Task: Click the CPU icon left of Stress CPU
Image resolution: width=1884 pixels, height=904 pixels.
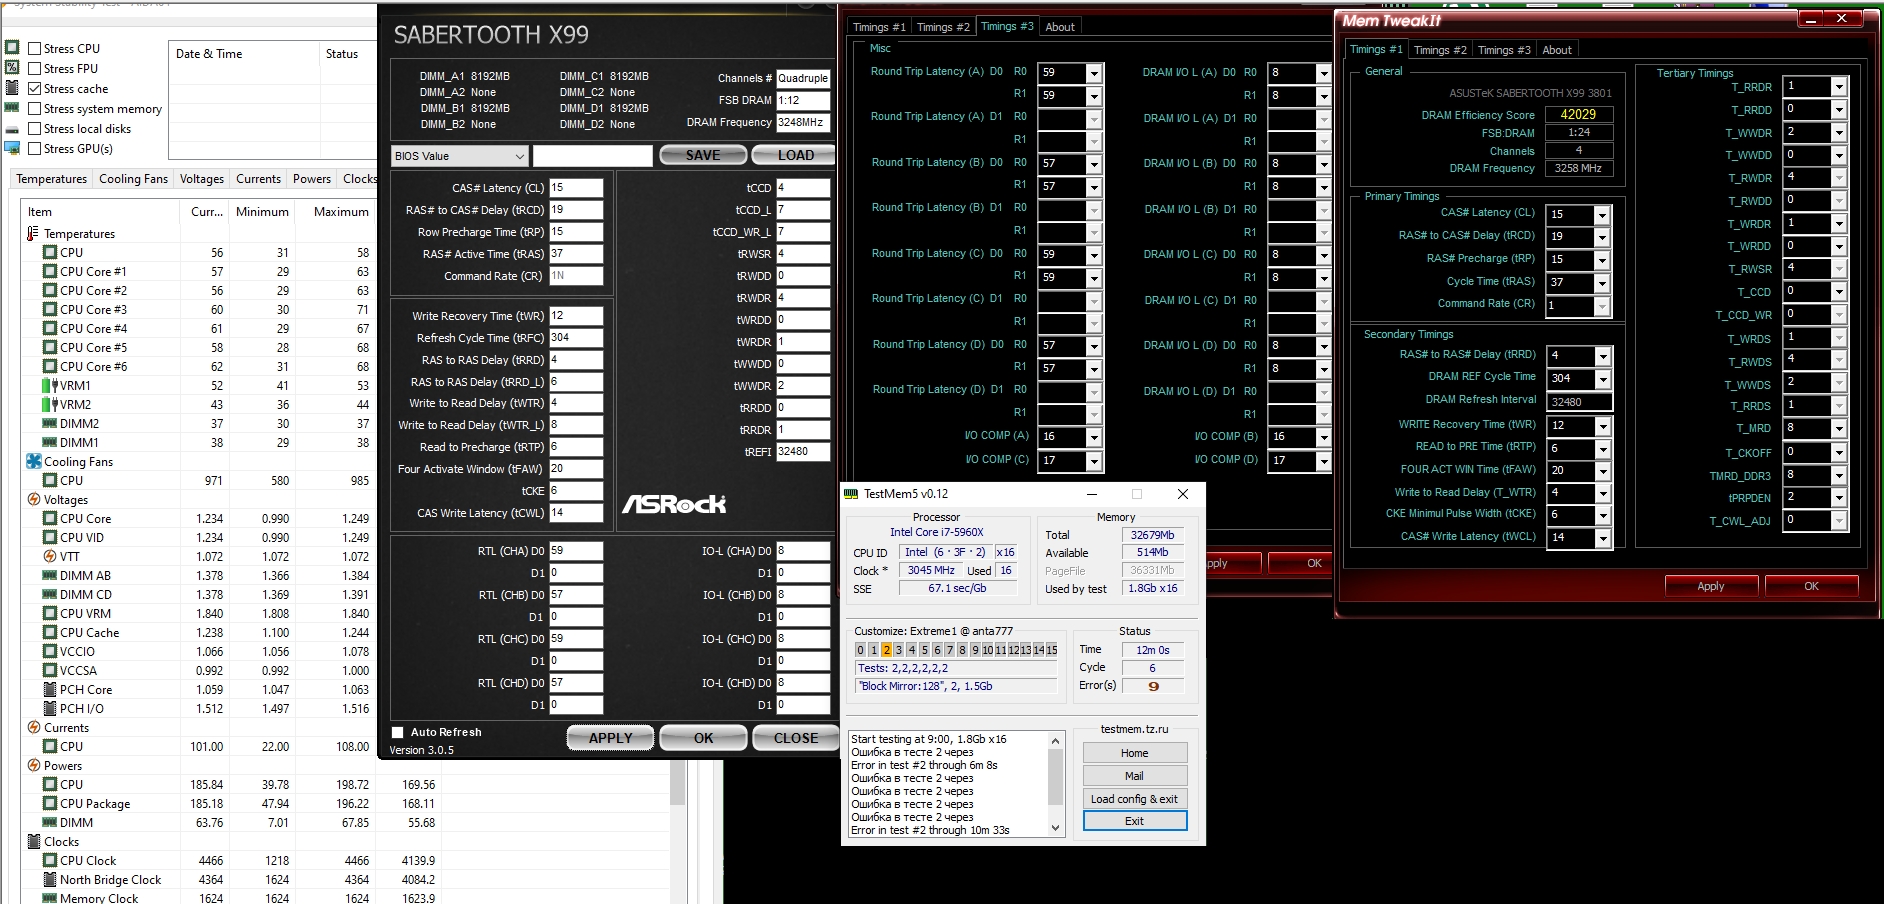Action: (x=12, y=47)
